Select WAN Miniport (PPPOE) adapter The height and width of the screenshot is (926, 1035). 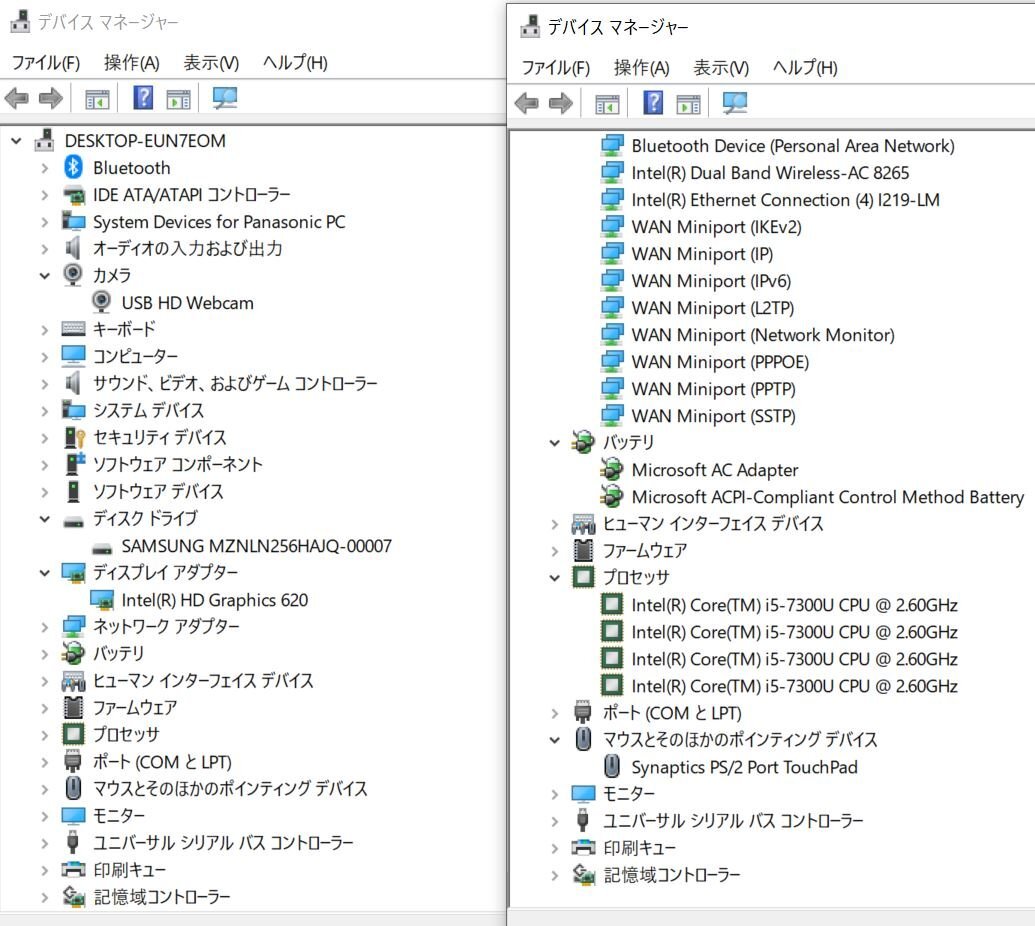(720, 362)
